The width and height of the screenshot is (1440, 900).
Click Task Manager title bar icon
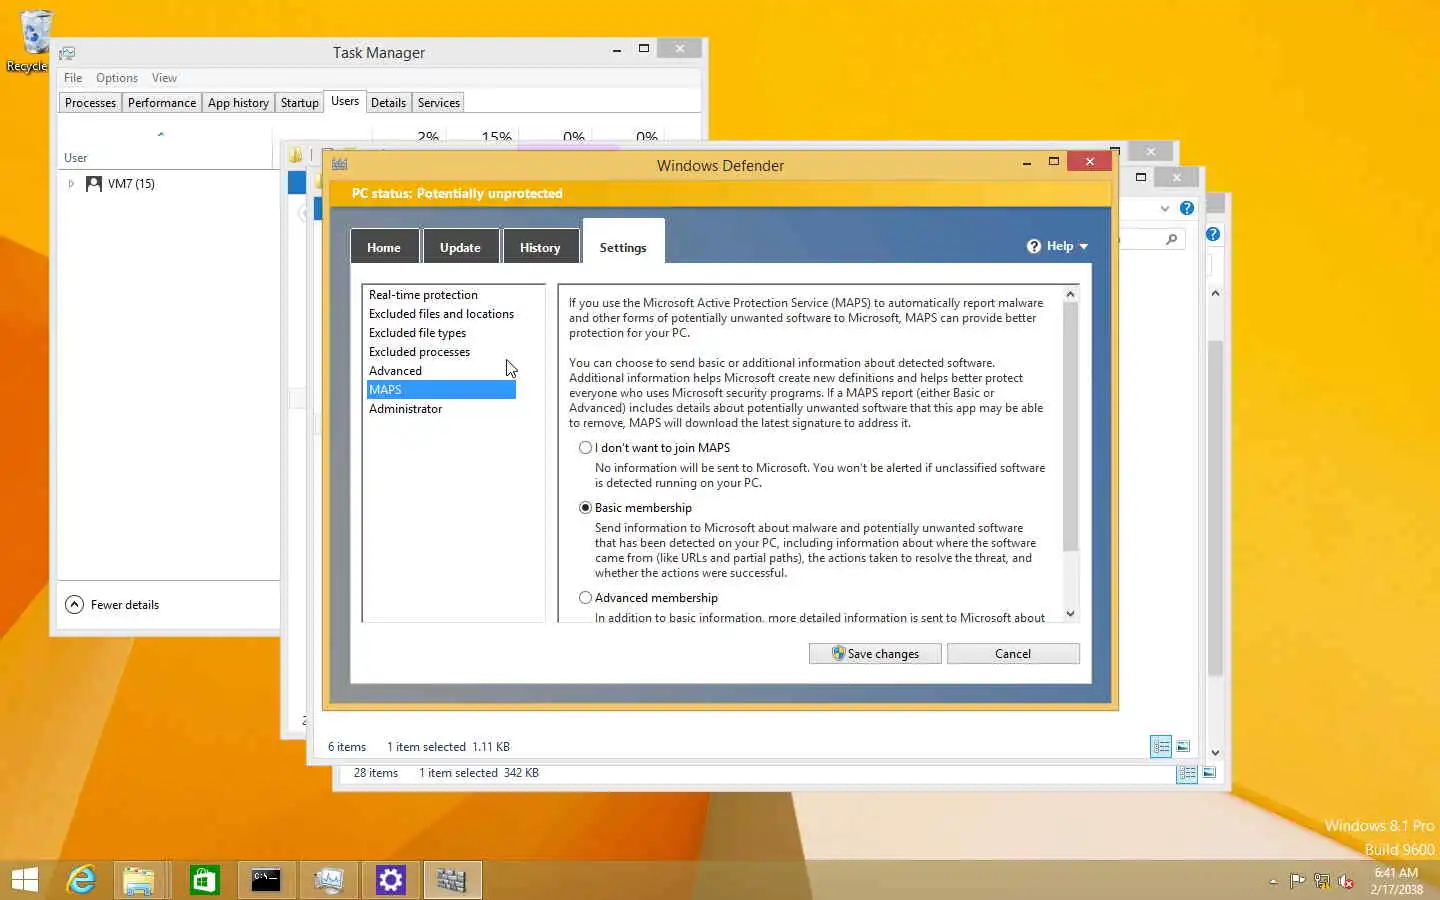pos(67,53)
